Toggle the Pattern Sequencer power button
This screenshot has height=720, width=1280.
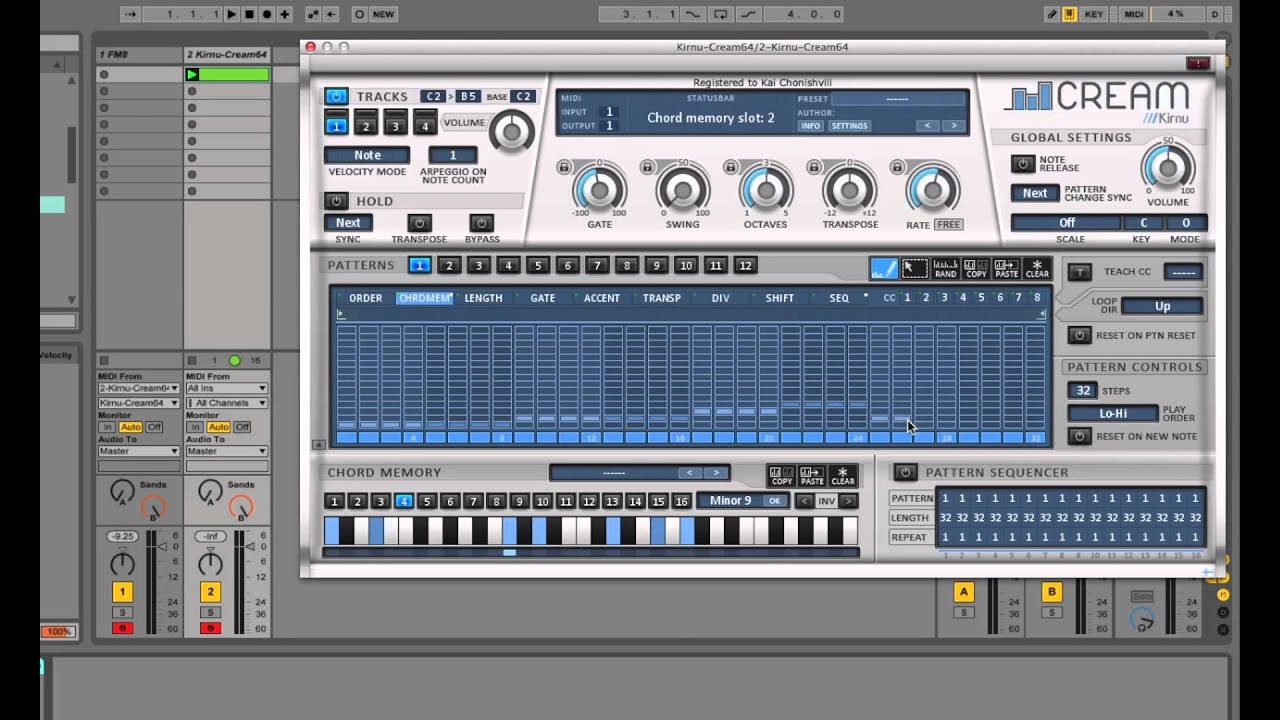click(905, 472)
